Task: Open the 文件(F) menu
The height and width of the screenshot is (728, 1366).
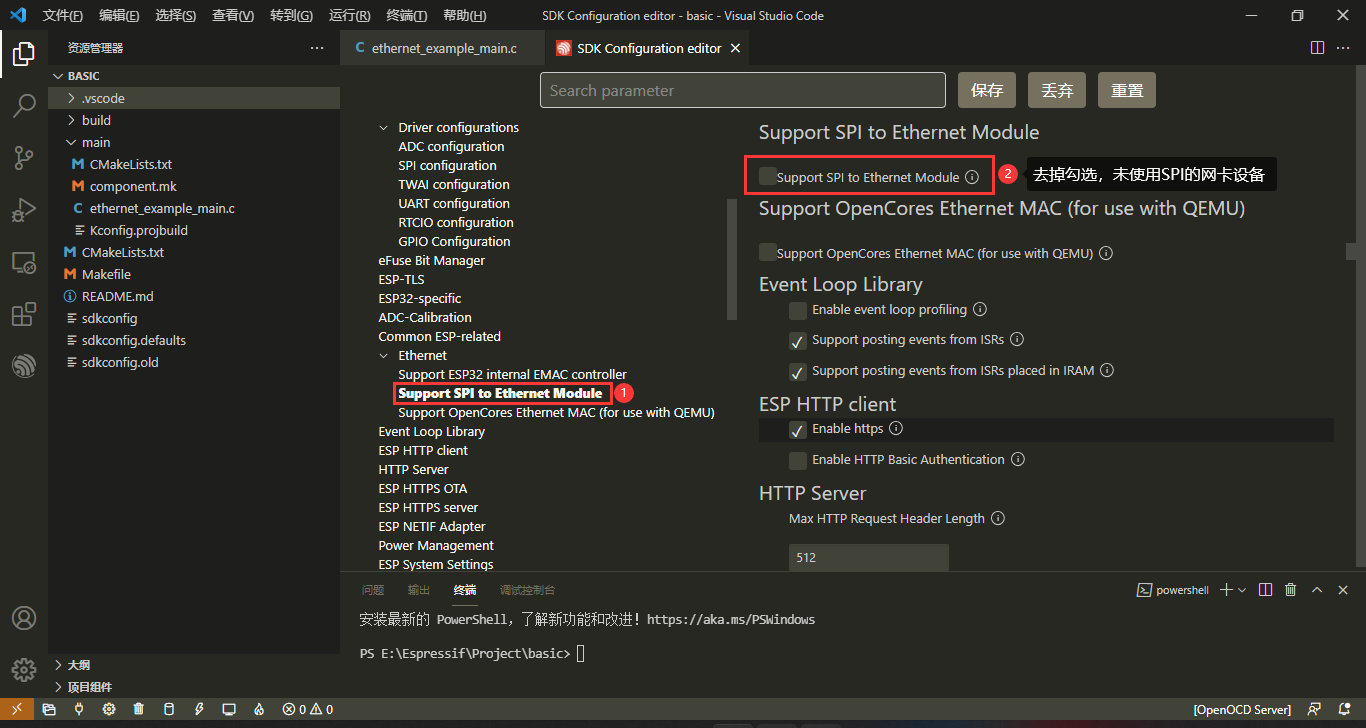Action: (x=63, y=16)
